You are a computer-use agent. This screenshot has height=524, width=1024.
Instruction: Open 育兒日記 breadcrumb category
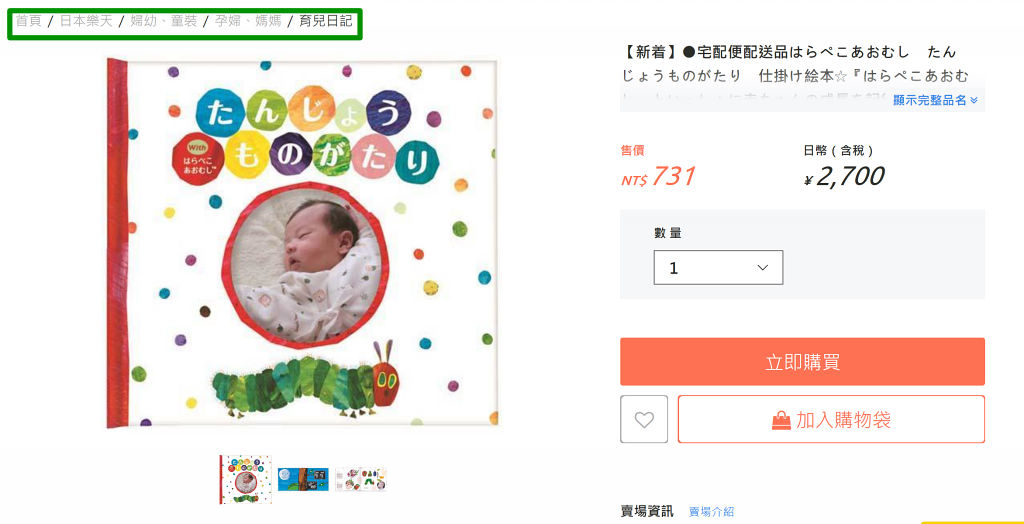[325, 21]
